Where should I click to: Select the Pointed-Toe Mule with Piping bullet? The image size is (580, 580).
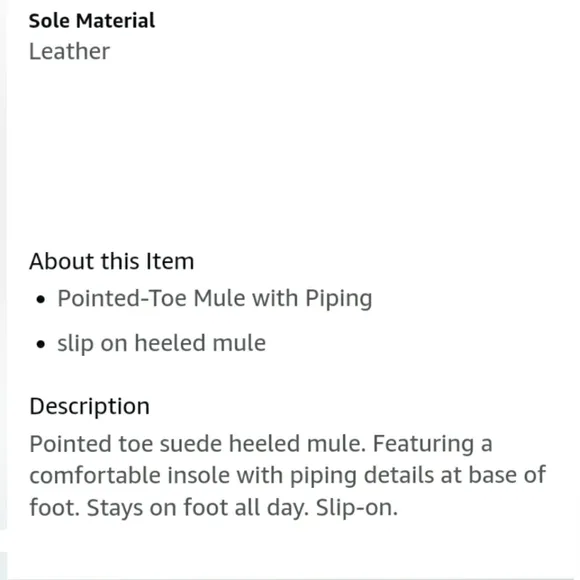215,298
